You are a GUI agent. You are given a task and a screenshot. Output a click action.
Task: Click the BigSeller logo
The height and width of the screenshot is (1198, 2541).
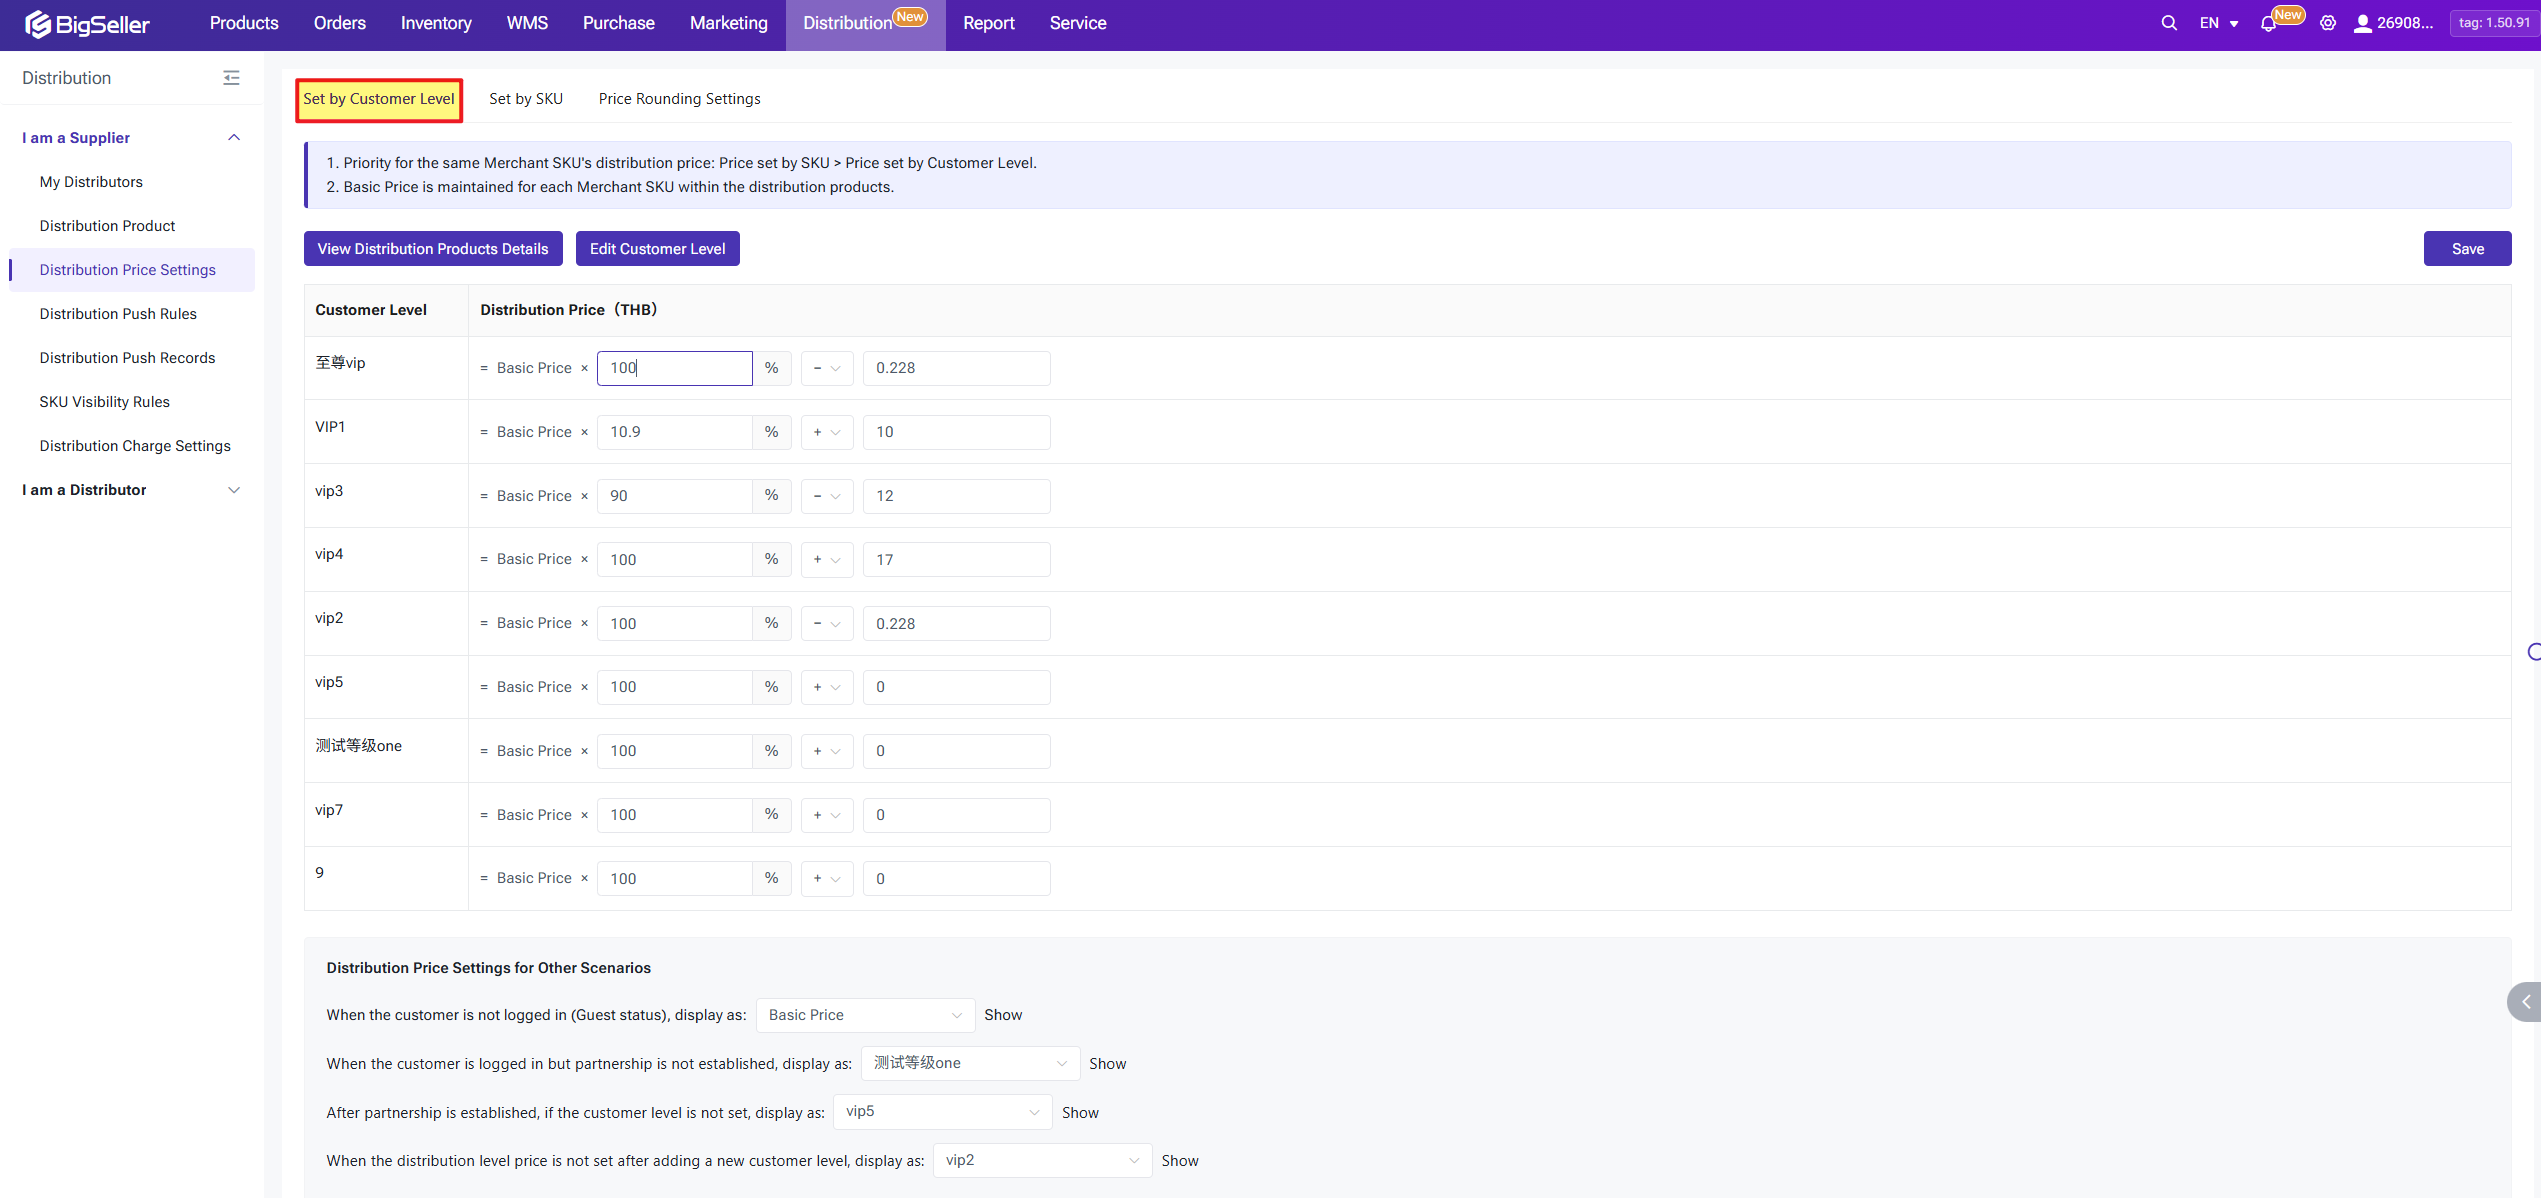[x=87, y=24]
